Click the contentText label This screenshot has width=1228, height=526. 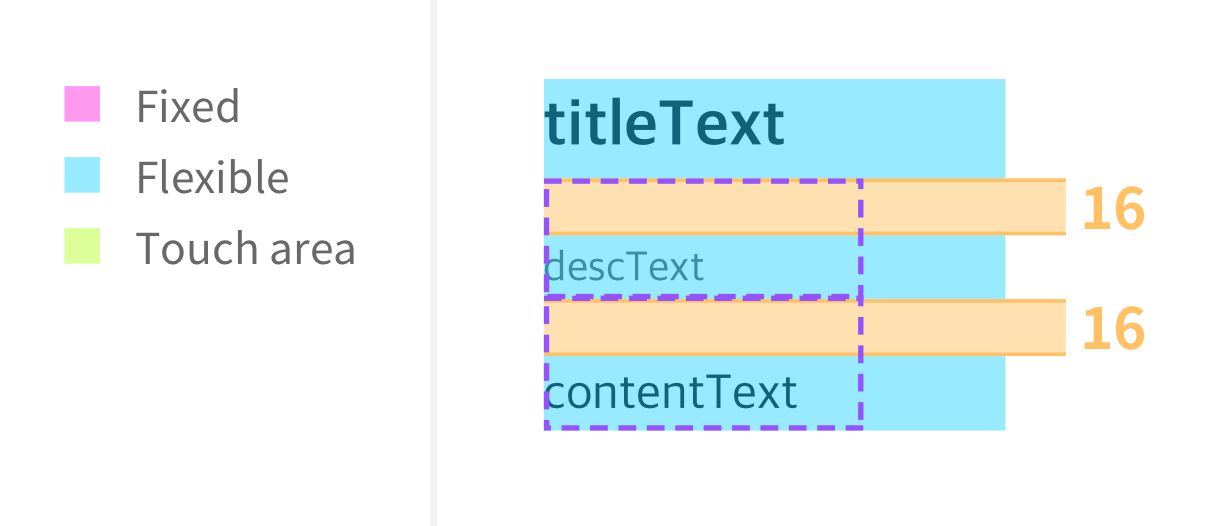671,392
